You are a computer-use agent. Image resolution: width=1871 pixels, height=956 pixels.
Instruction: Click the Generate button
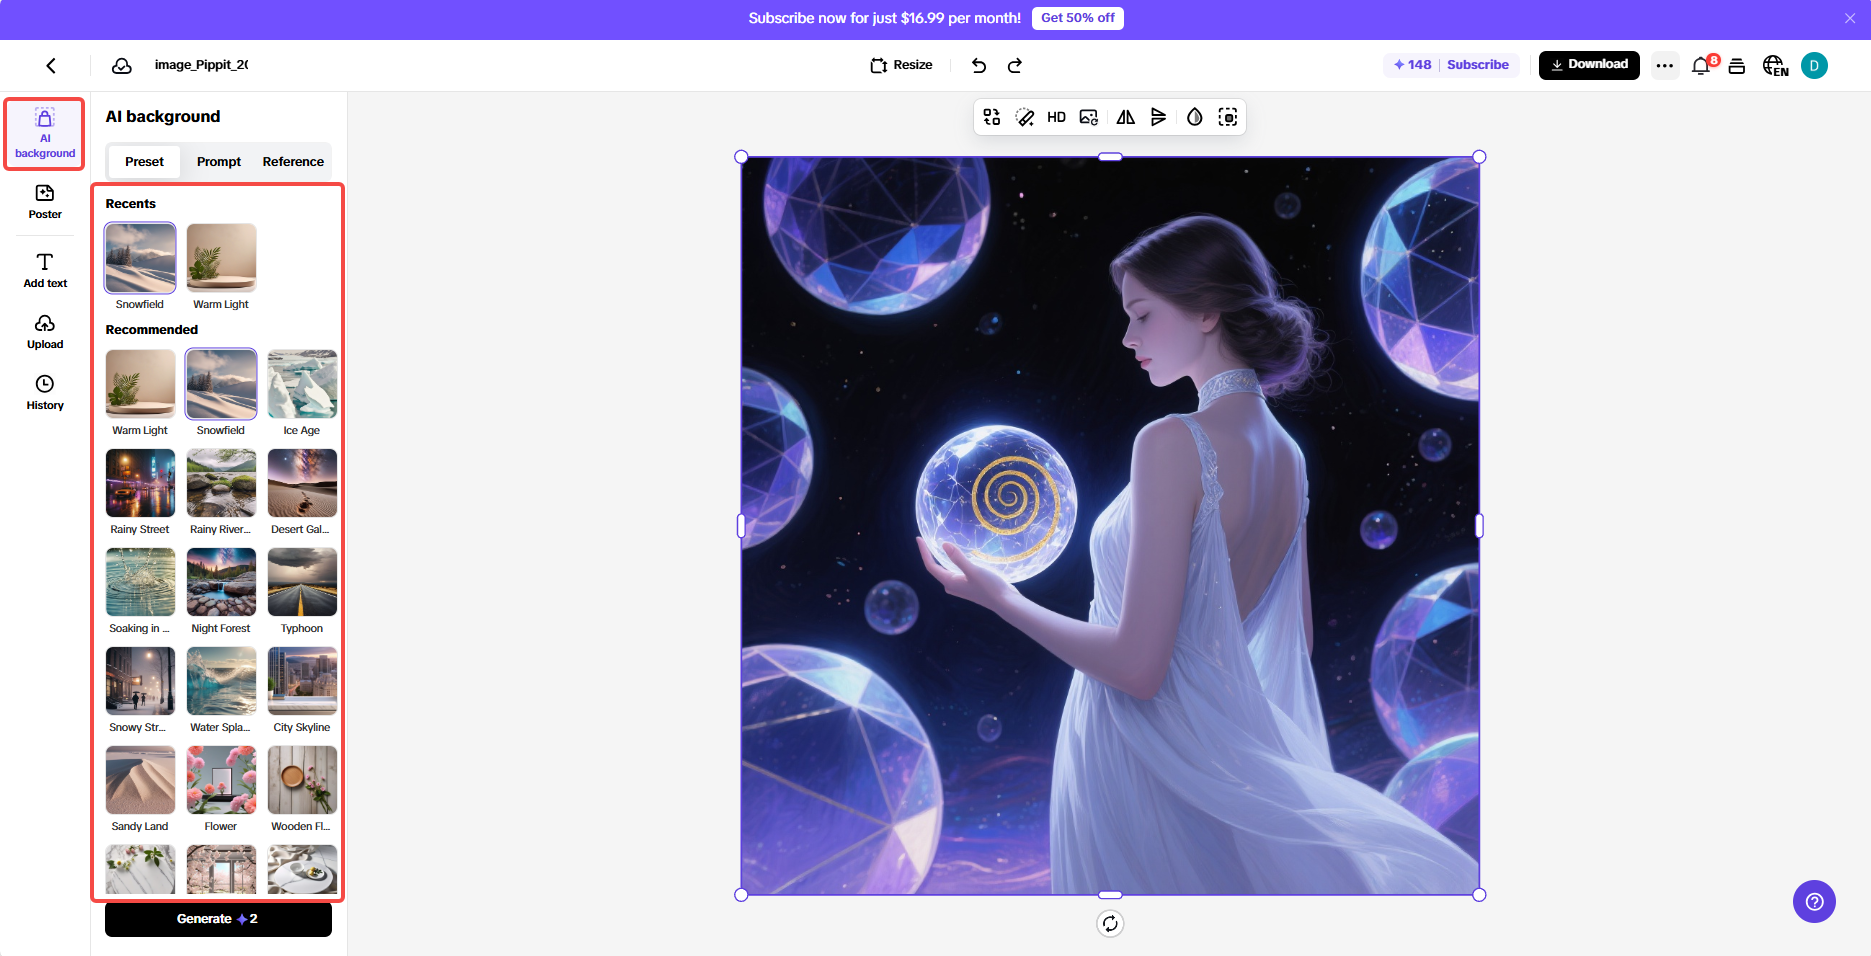point(217,919)
